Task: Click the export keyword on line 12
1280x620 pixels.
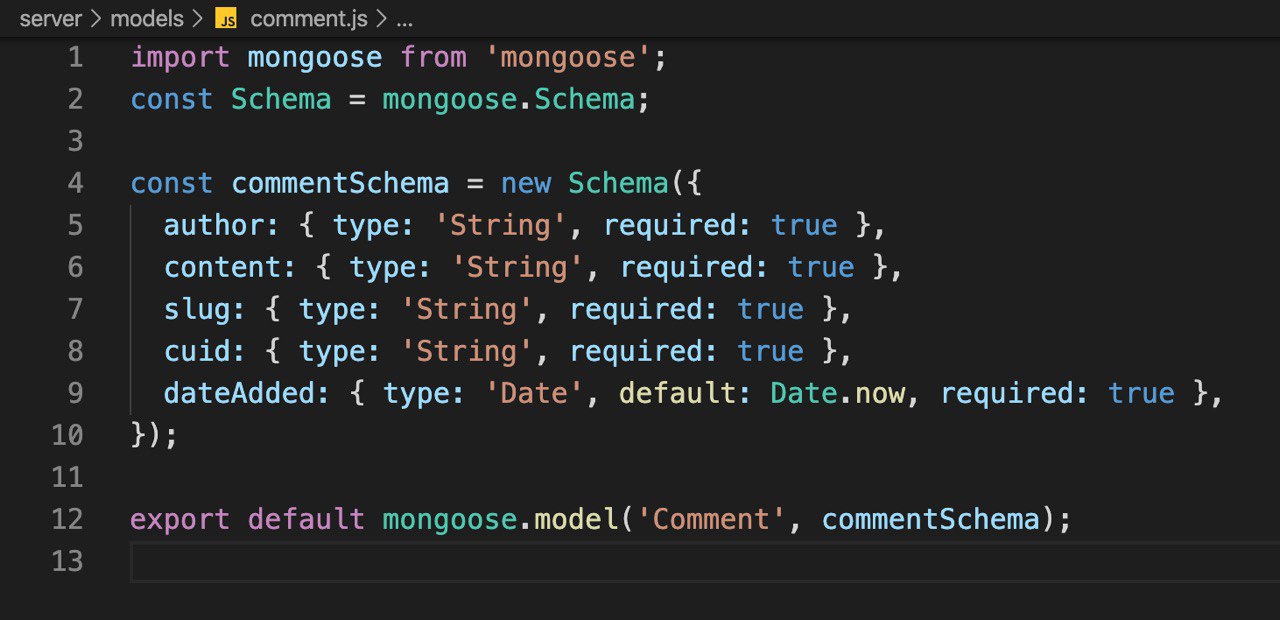Action: click(x=180, y=519)
